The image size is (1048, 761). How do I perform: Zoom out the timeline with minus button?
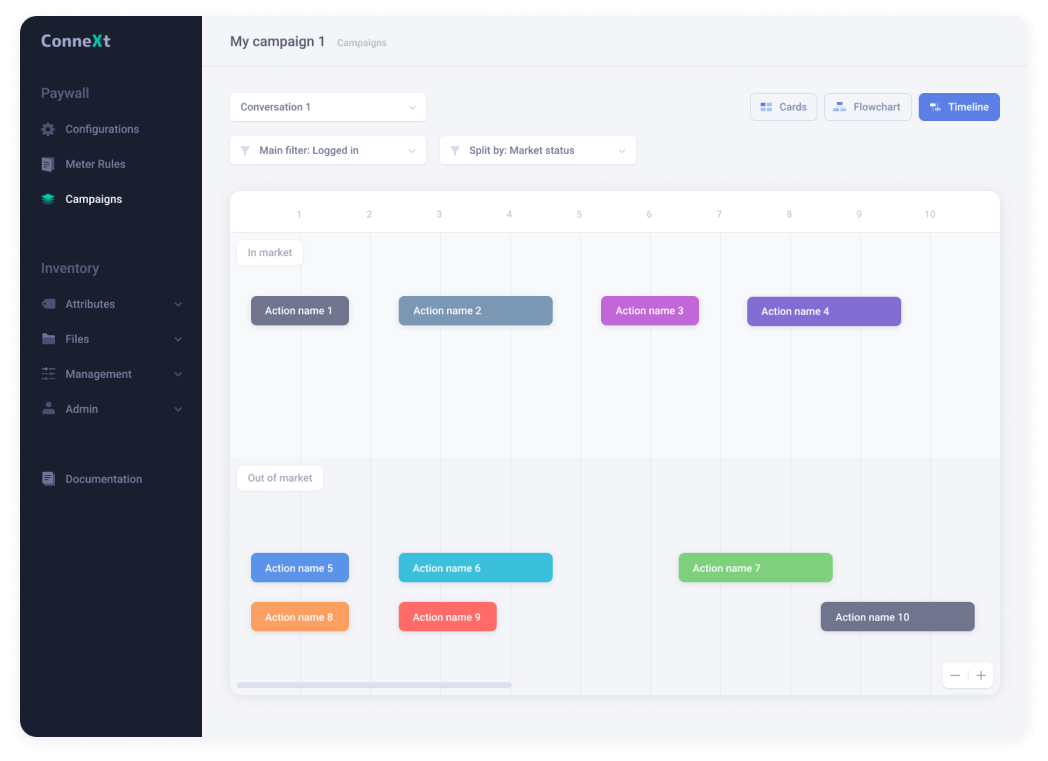click(955, 676)
